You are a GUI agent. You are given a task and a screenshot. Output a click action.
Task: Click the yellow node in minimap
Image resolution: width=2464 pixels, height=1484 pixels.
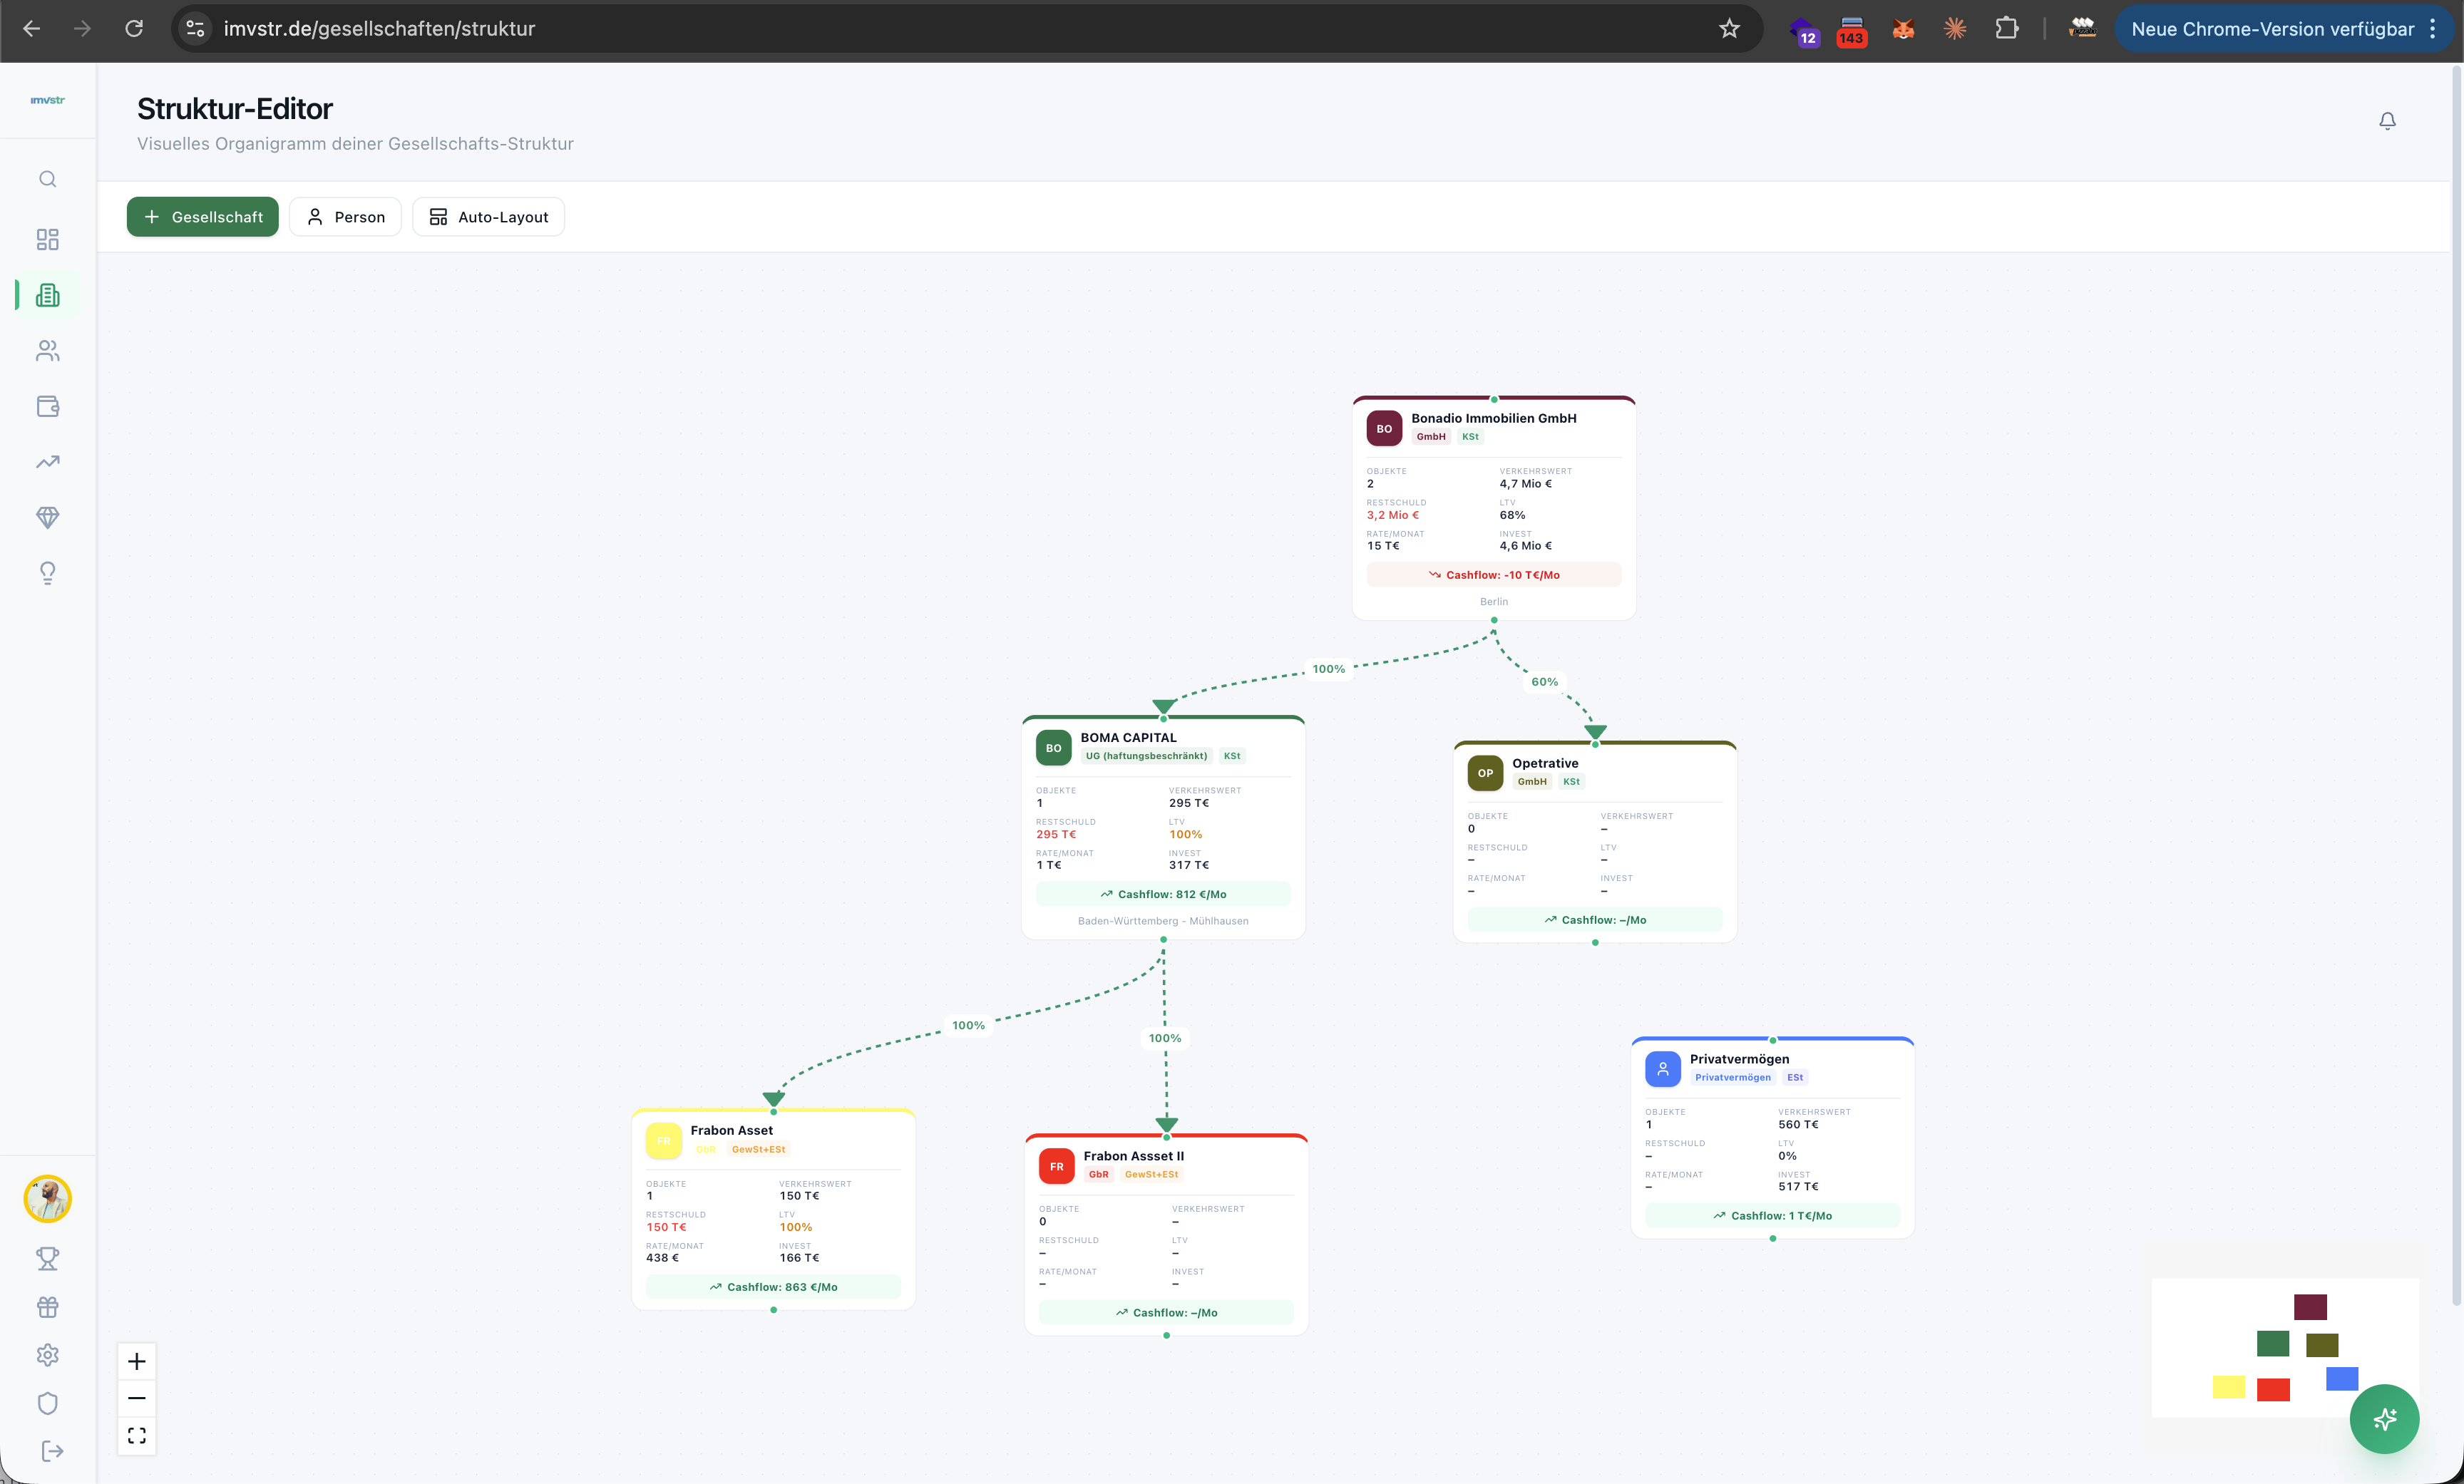(x=2228, y=1387)
